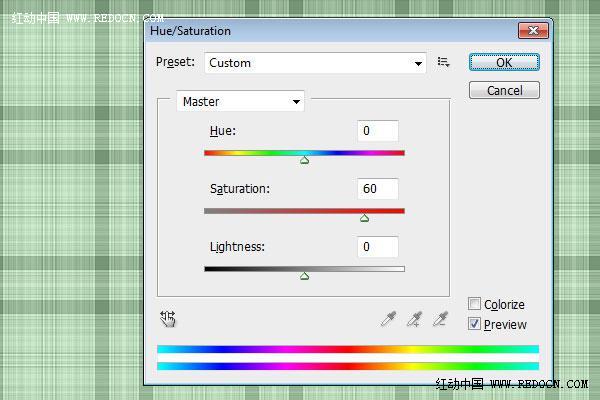Grab the Saturation slider thumb
This screenshot has width=600, height=400.
[364, 218]
